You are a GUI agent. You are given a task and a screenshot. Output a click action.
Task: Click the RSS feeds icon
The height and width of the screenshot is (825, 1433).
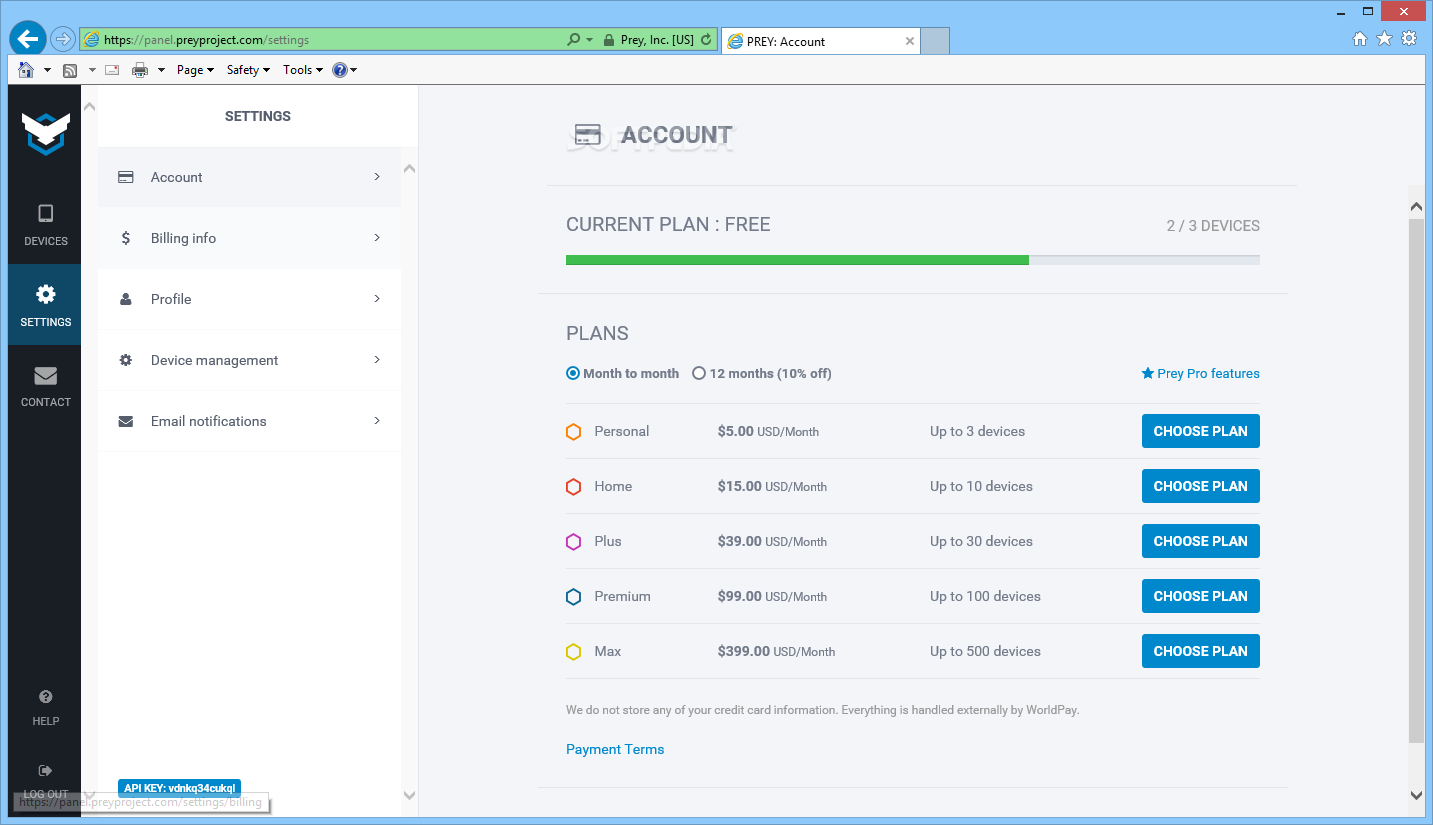tap(70, 70)
